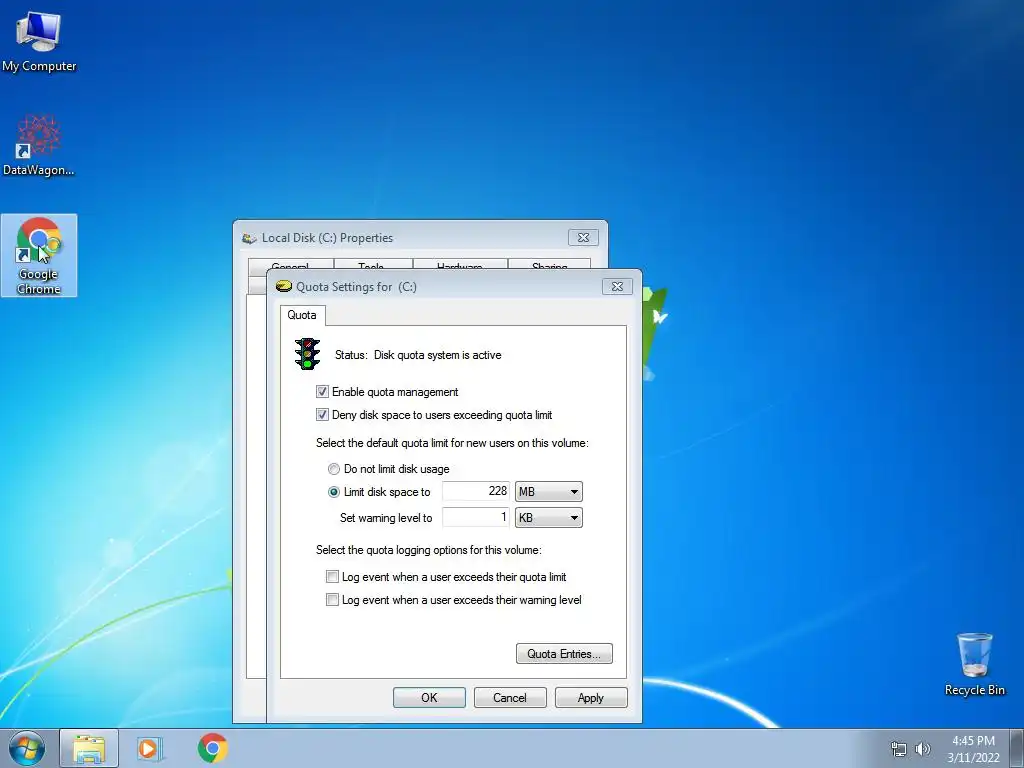The height and width of the screenshot is (768, 1024).
Task: Switch to Tools tab in Local Disk Properties
Action: (x=373, y=264)
